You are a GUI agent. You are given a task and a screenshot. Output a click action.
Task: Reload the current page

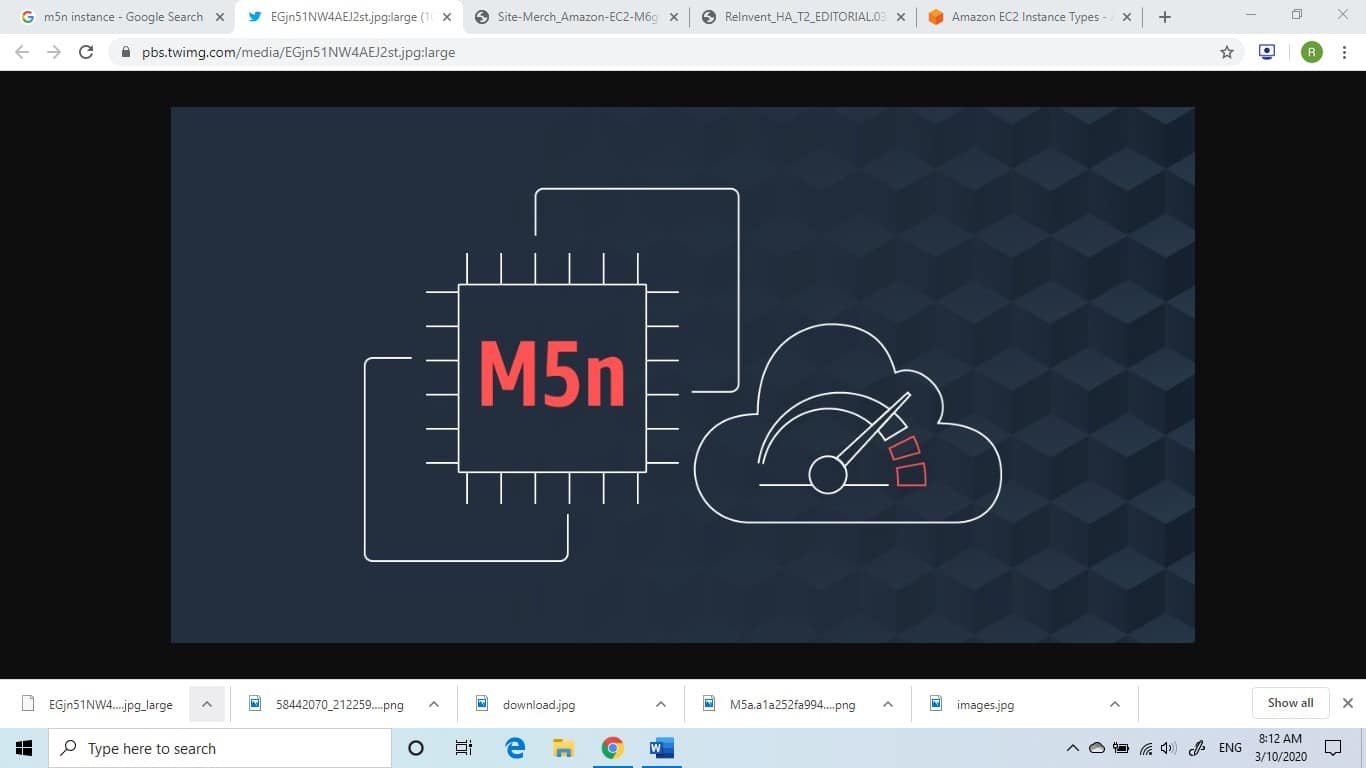tap(86, 52)
